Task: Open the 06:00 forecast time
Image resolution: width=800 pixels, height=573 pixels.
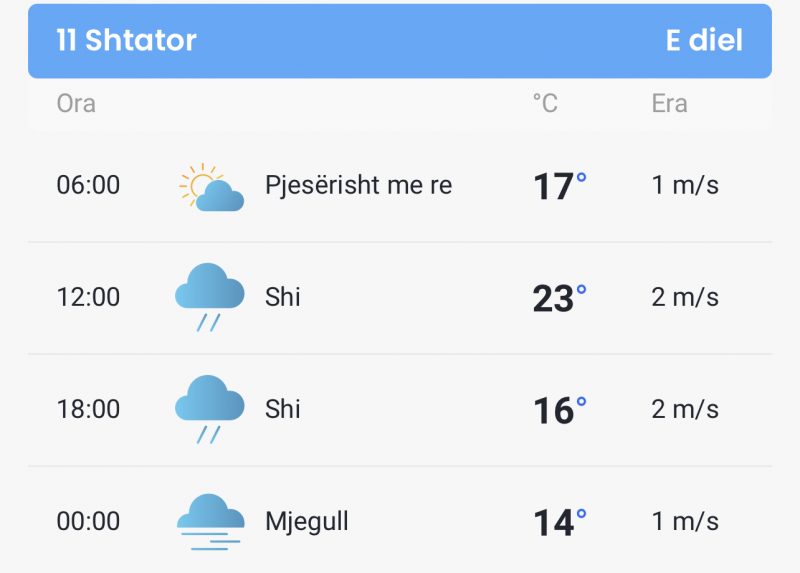Action: point(88,185)
